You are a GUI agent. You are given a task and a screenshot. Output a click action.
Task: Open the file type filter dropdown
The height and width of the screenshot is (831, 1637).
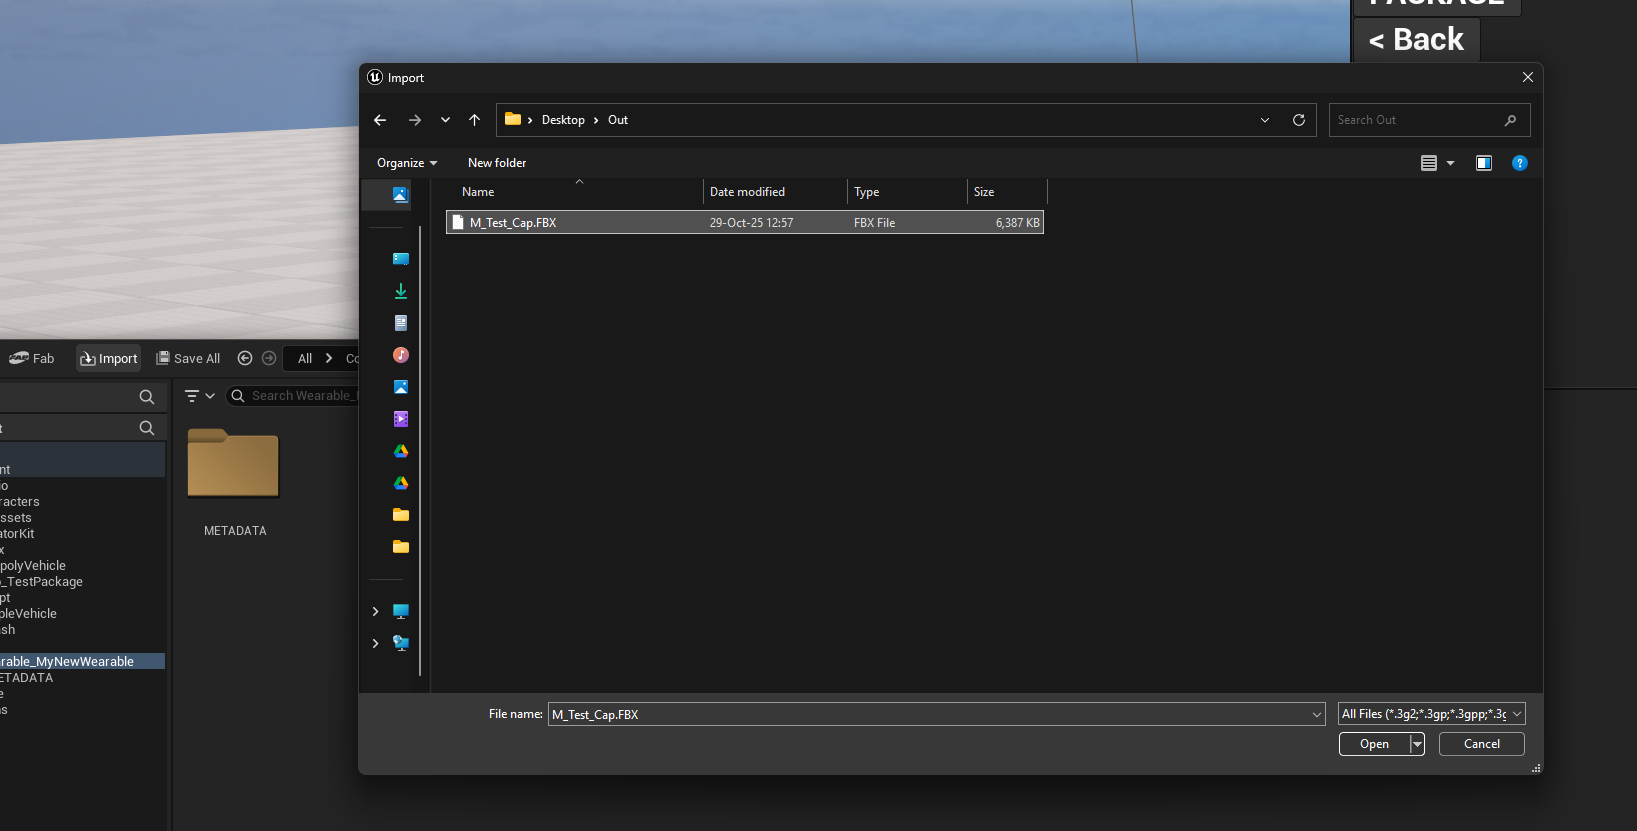pyautogui.click(x=1431, y=714)
